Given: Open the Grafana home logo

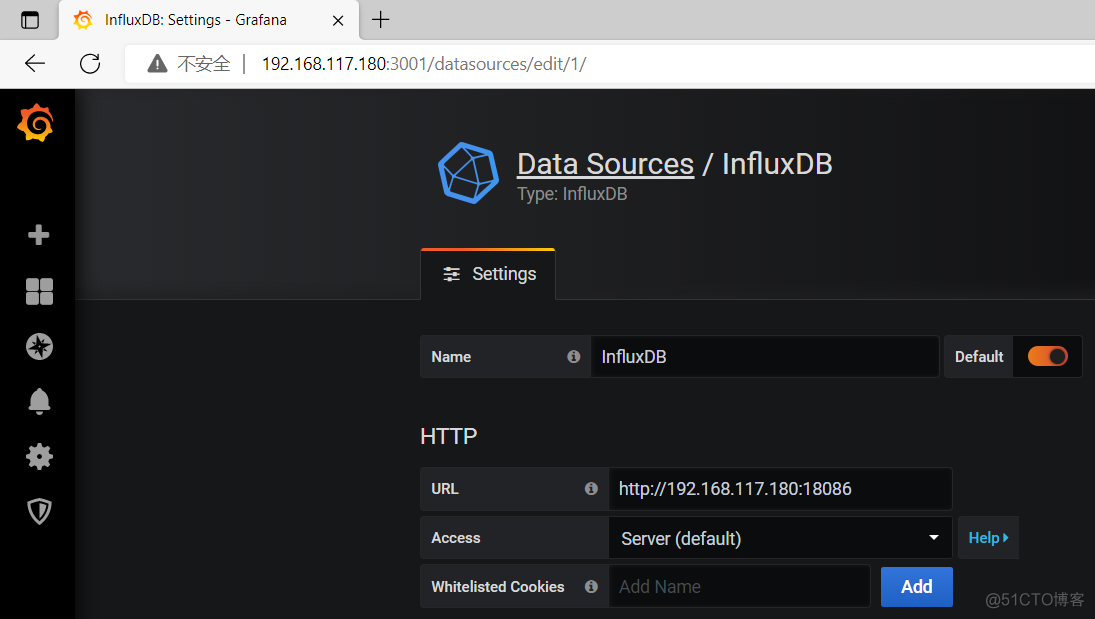Looking at the screenshot, I should [x=36, y=123].
